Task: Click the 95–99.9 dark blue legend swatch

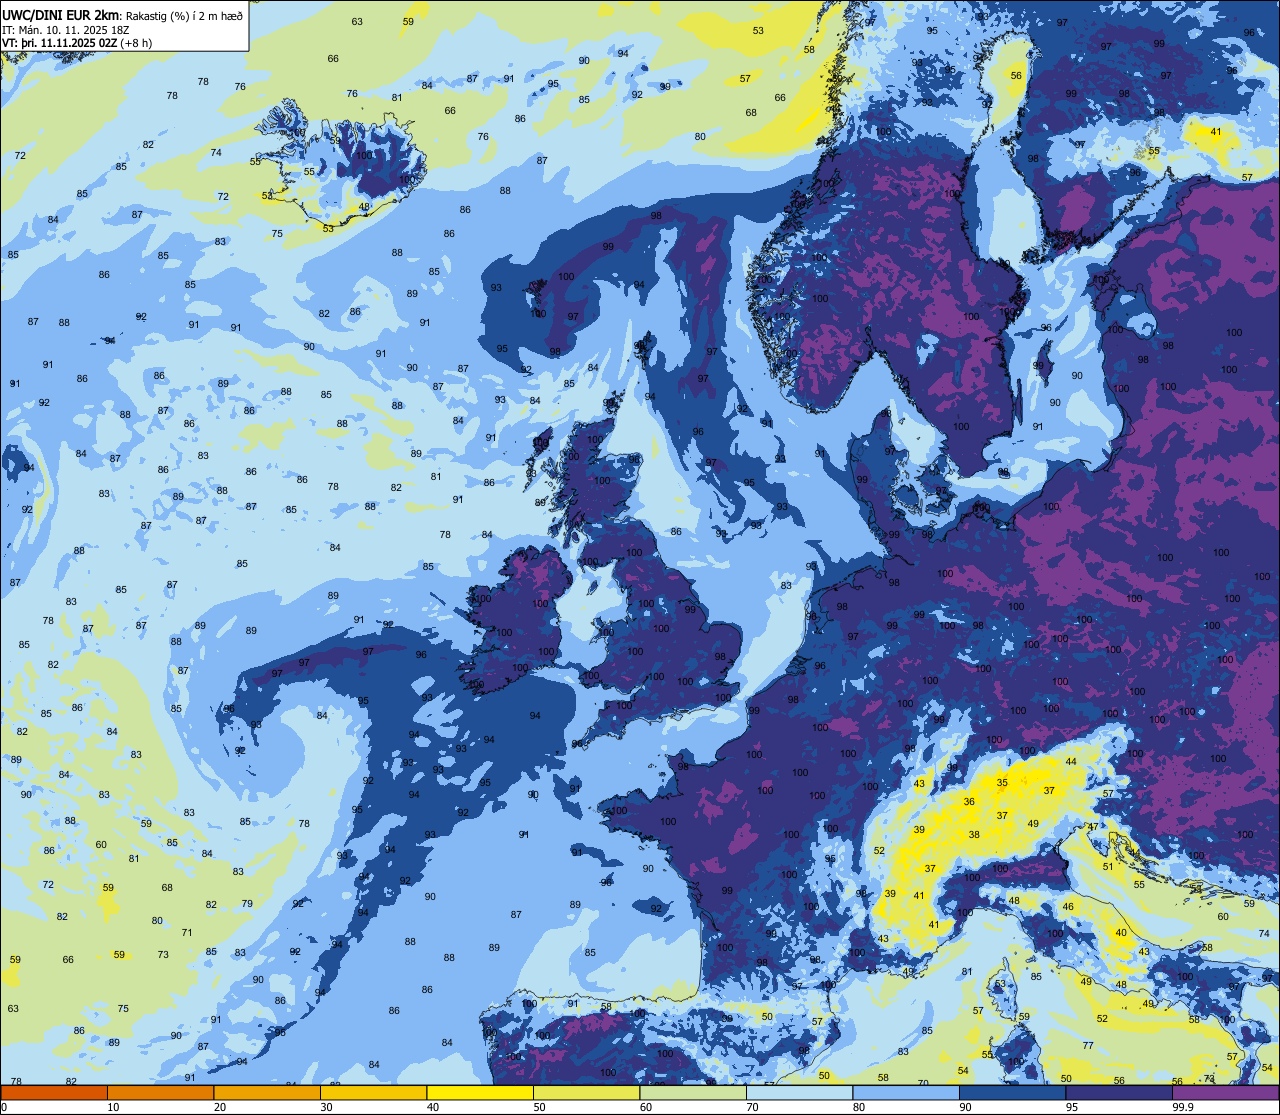Action: click(x=1119, y=1092)
